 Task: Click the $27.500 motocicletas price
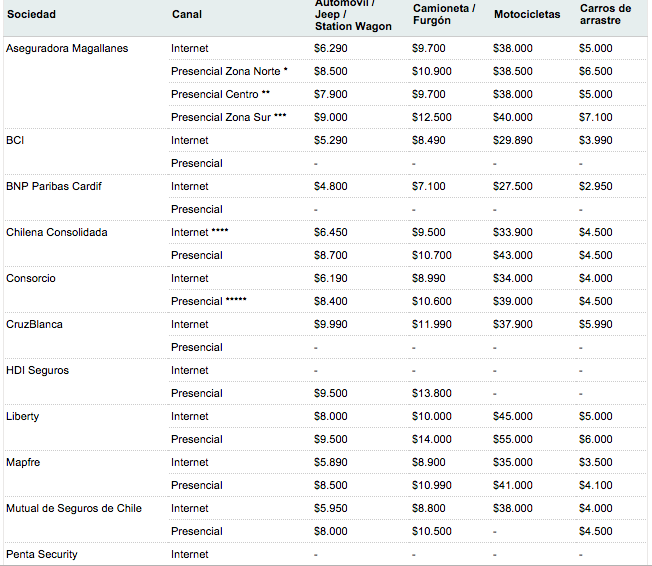click(x=513, y=186)
